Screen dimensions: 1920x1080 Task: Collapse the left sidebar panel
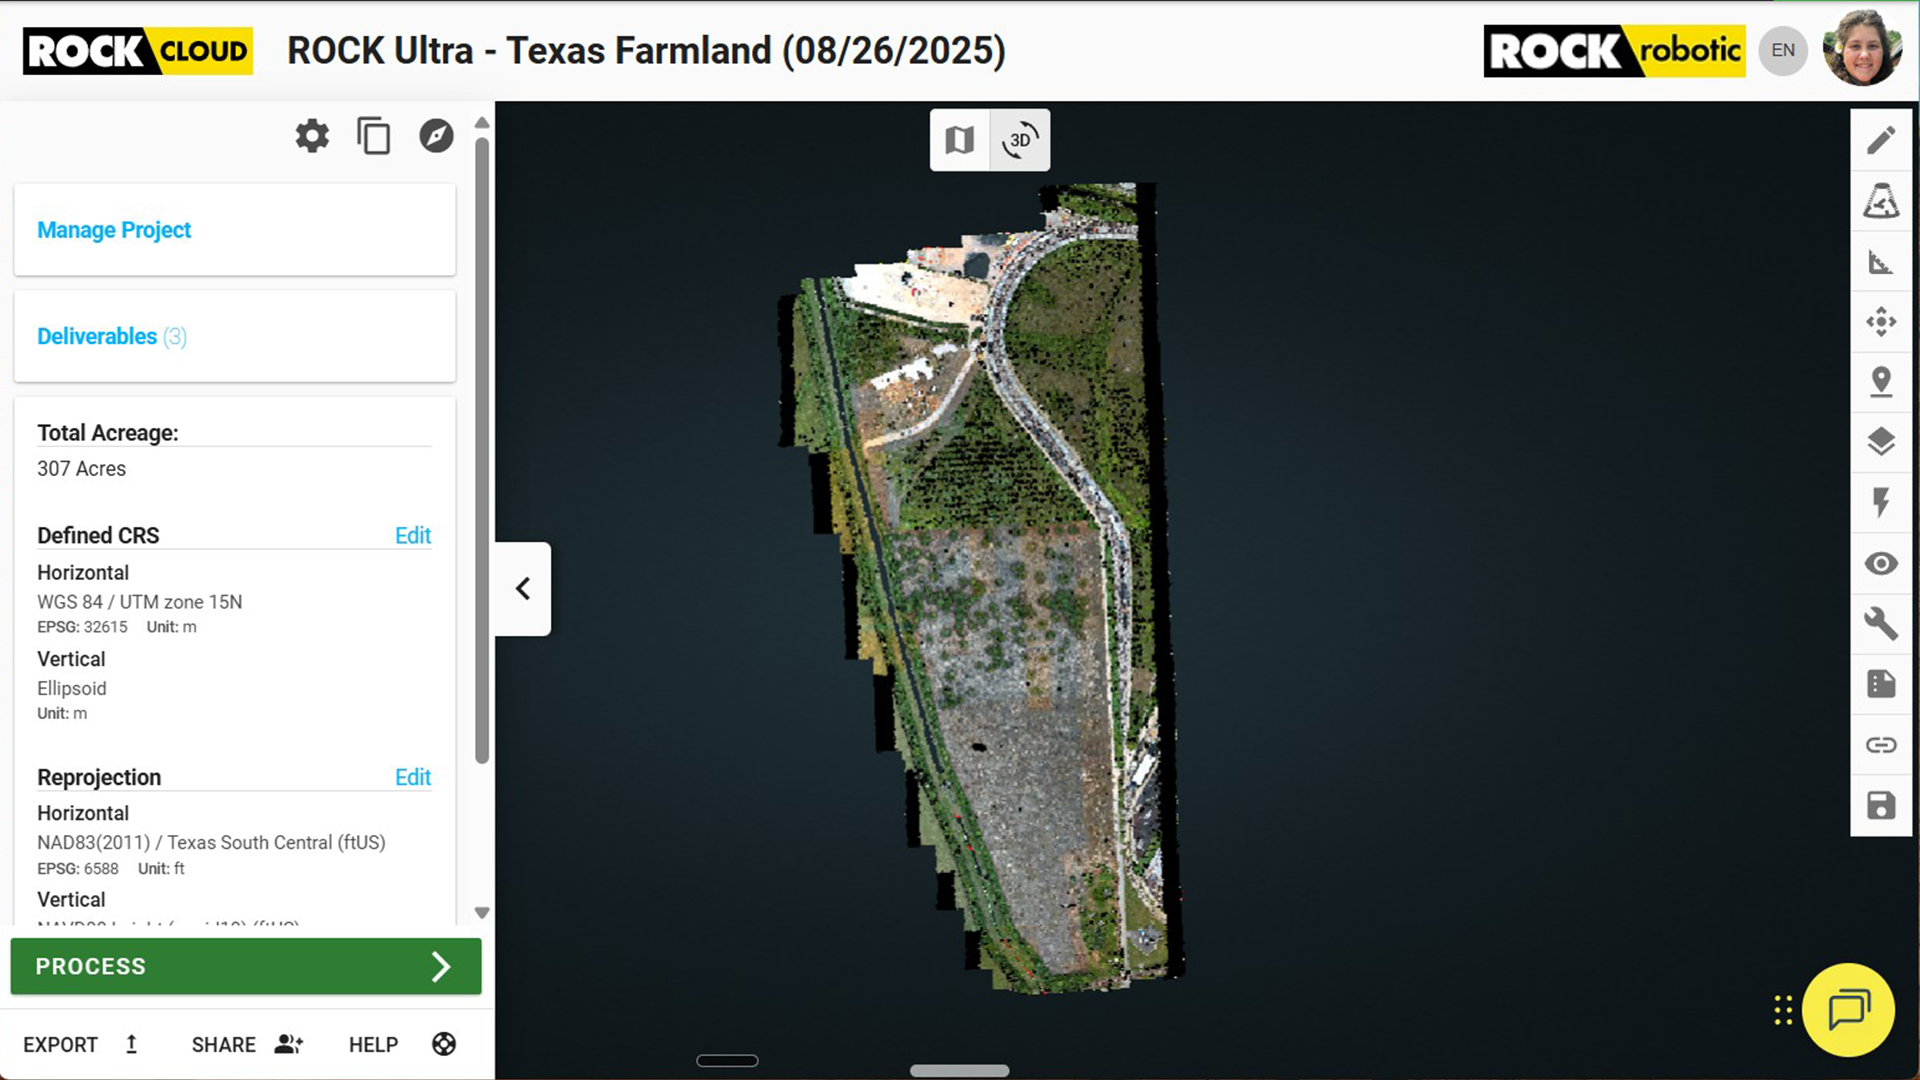(x=523, y=589)
